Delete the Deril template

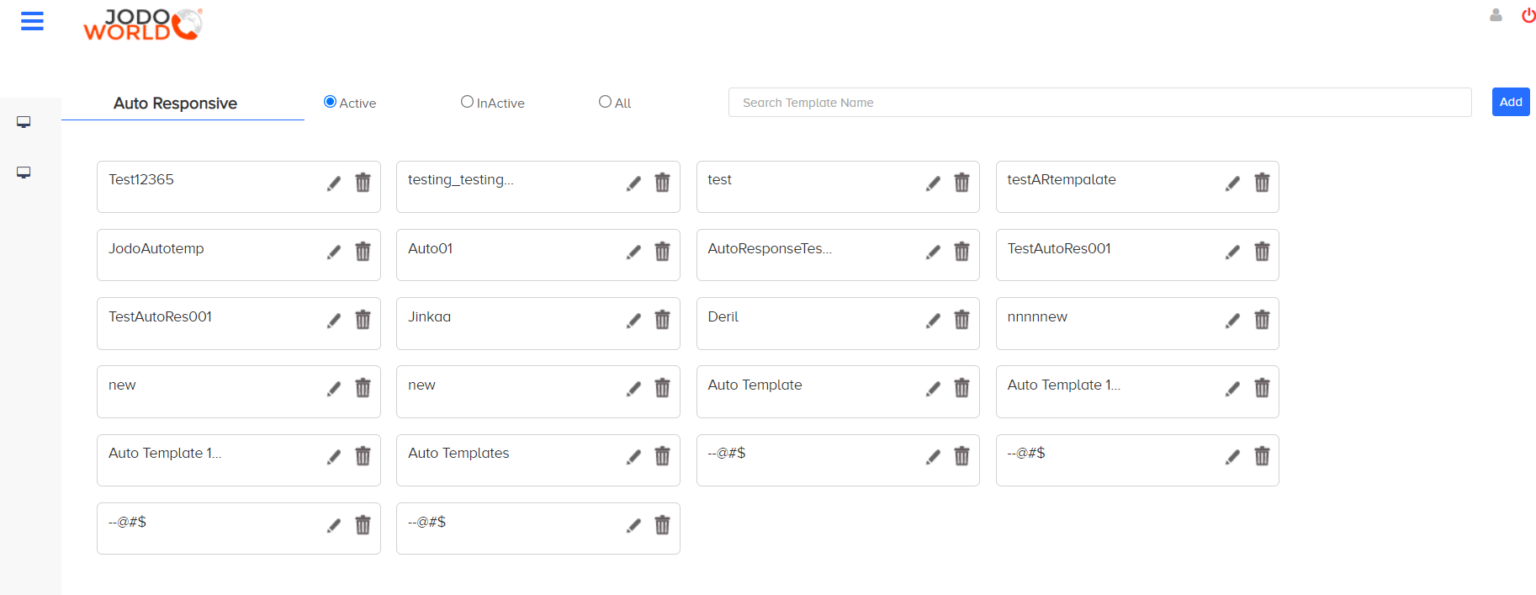pyautogui.click(x=961, y=320)
